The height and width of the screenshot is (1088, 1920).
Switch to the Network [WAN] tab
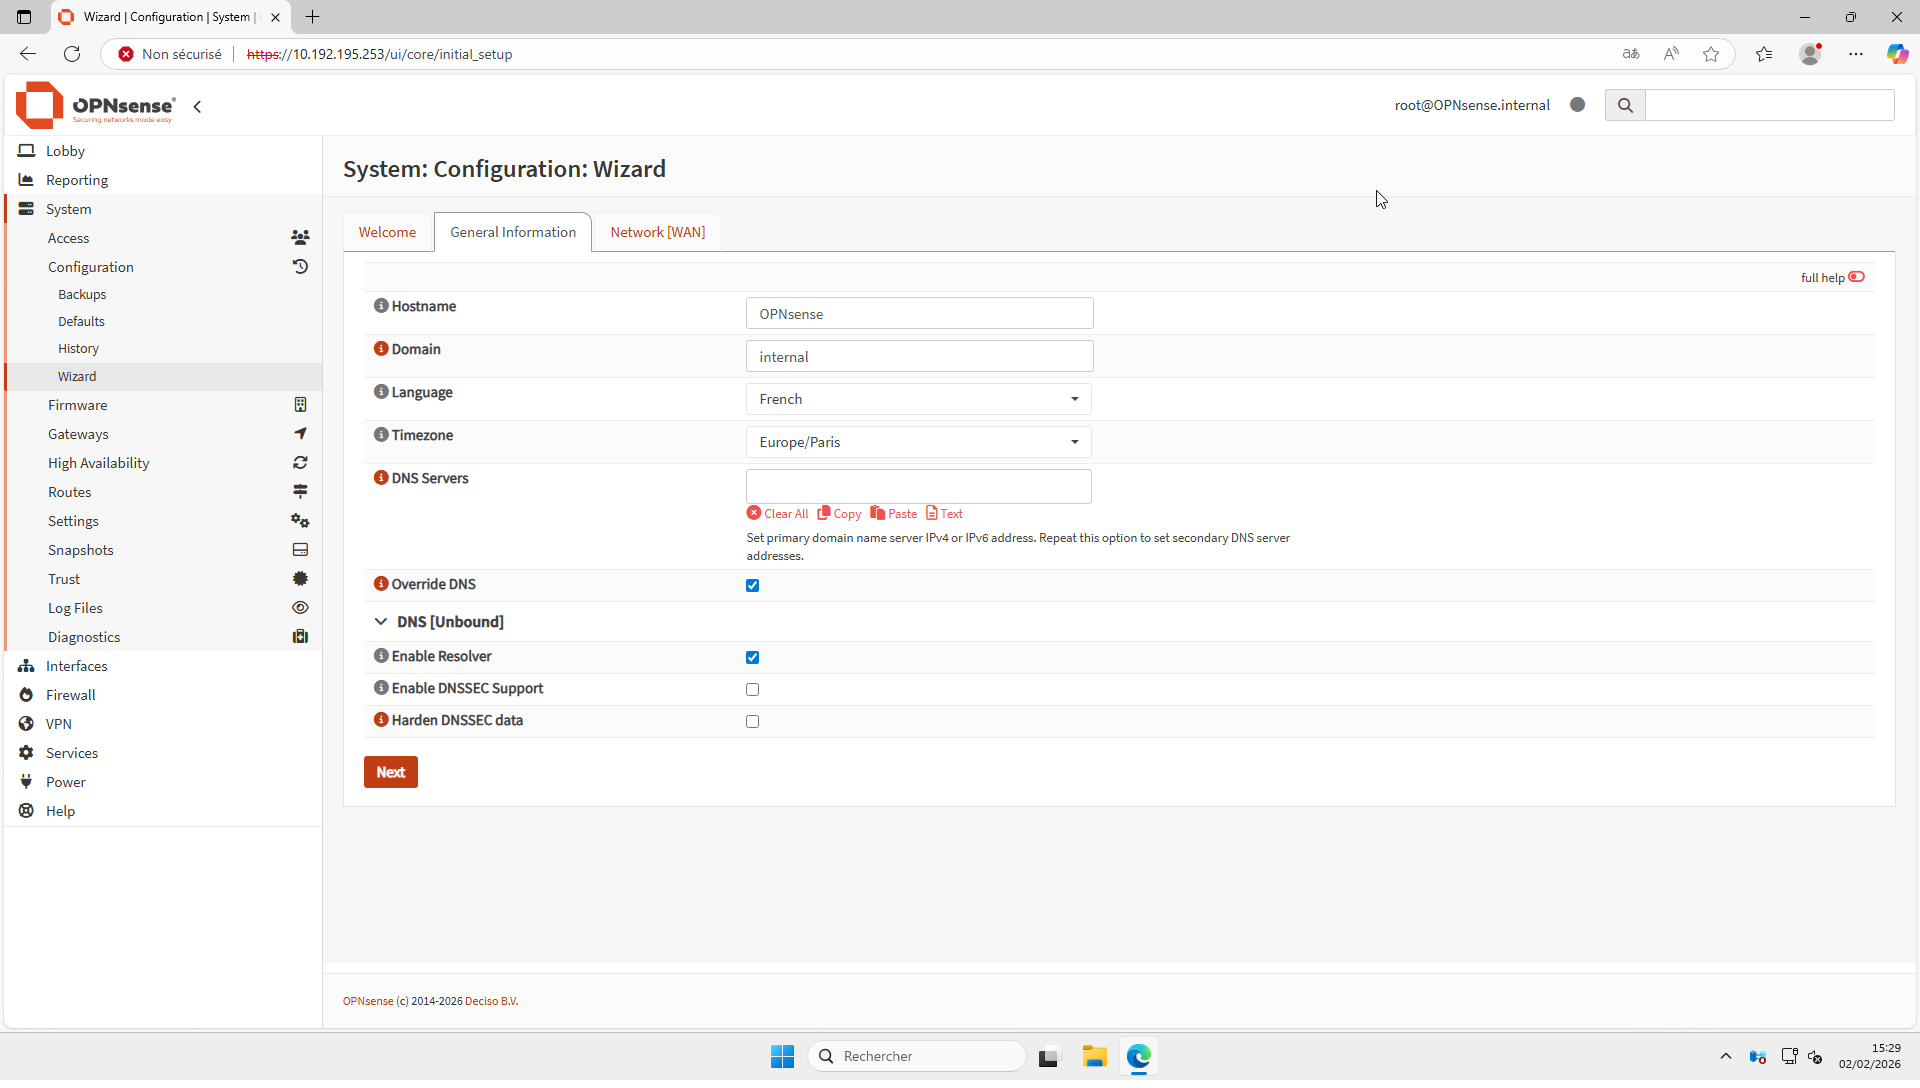pos(657,232)
